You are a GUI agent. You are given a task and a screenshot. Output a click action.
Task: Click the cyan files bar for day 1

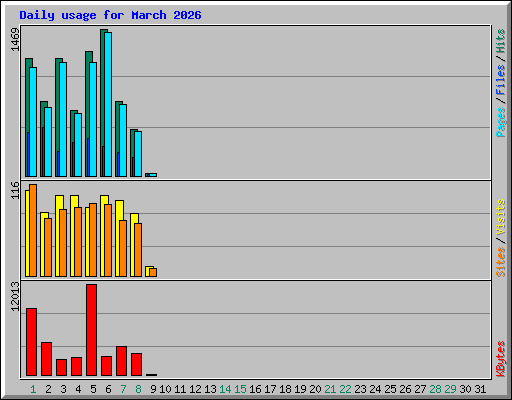33,122
